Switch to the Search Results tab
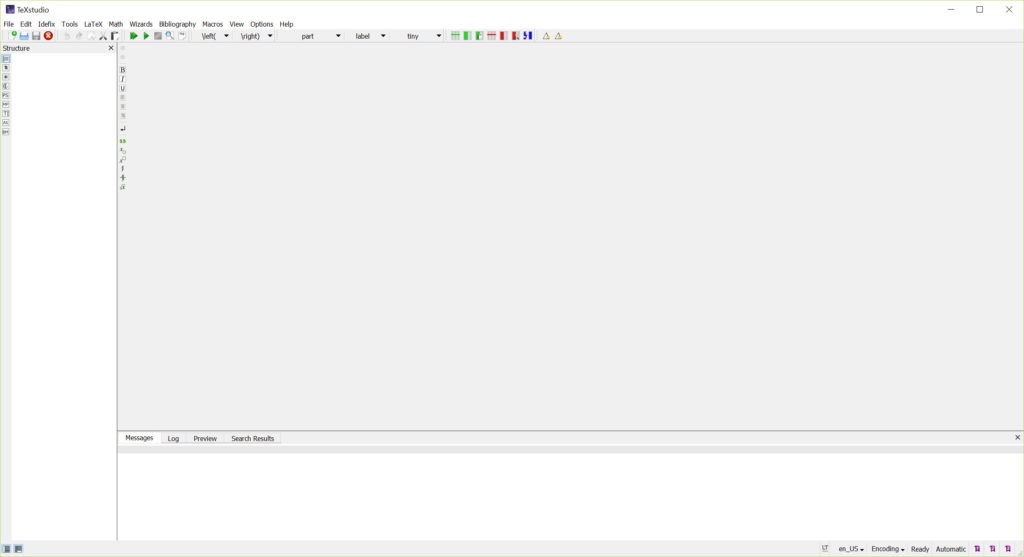Viewport: 1024px width, 557px height. [252, 439]
